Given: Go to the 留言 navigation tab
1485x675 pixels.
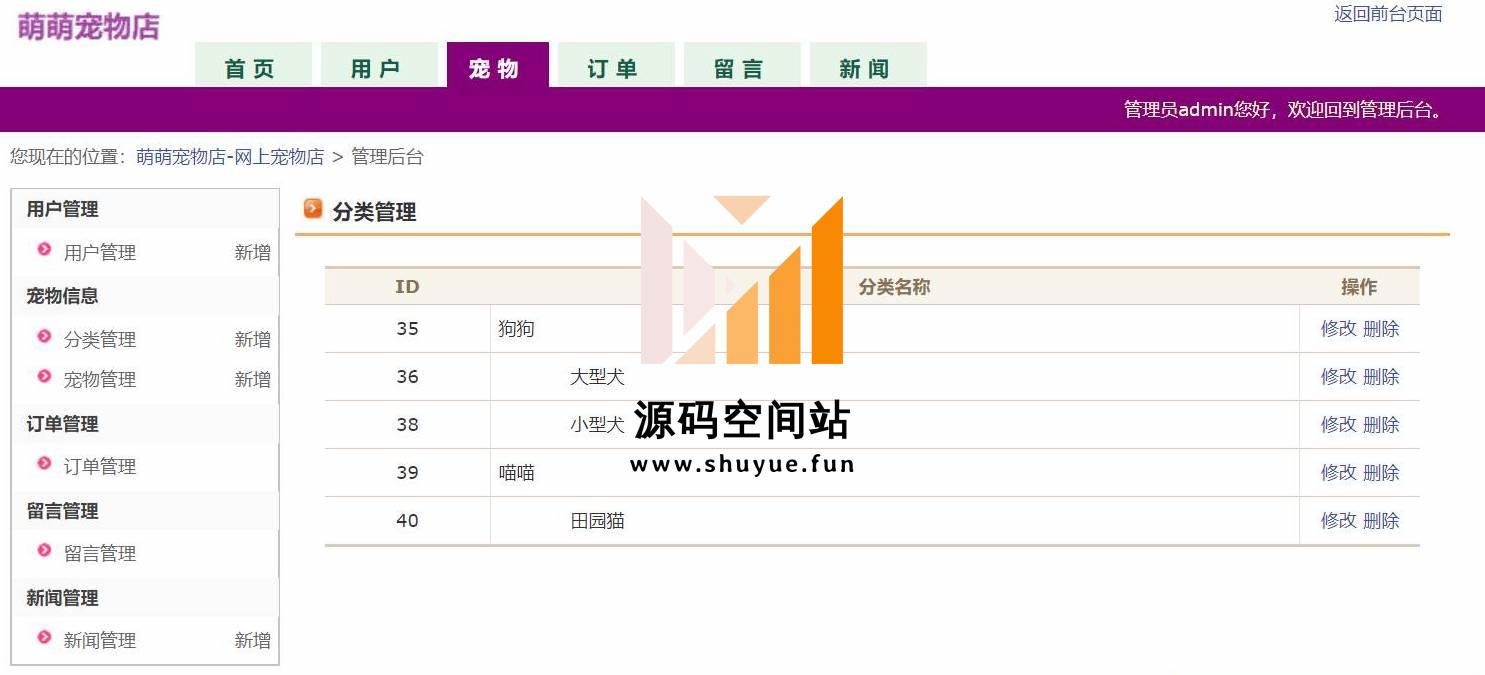Looking at the screenshot, I should pos(742,65).
